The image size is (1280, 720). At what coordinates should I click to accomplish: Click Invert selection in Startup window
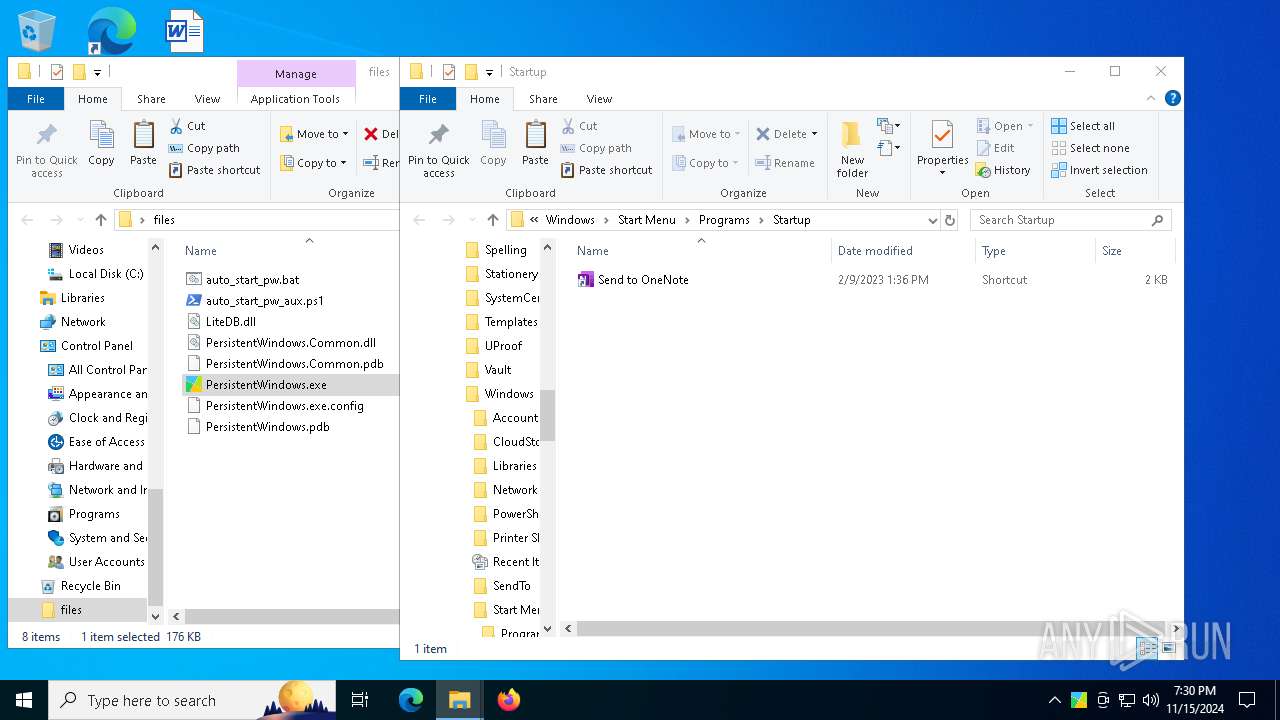tap(1099, 170)
